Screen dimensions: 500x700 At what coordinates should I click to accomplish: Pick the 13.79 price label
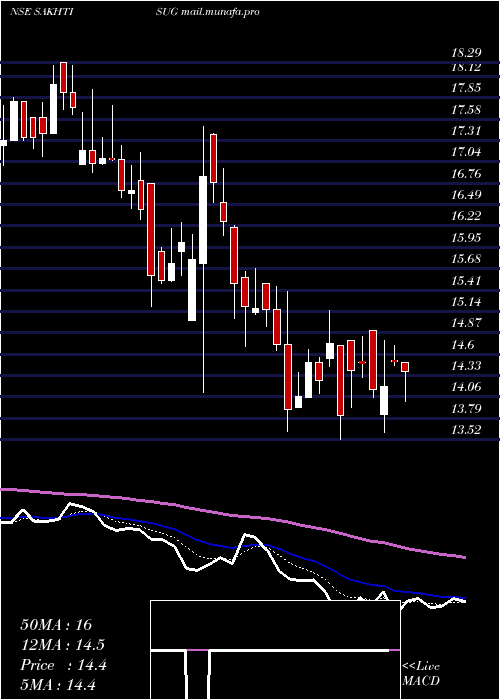click(466, 409)
